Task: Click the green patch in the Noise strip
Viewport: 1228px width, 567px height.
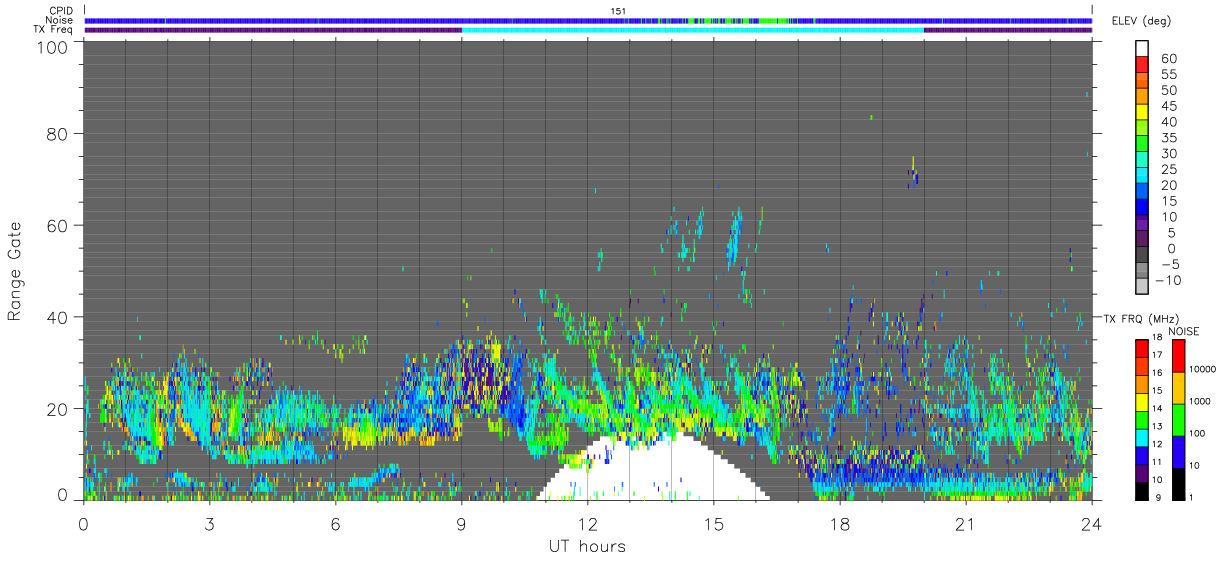Action: [x=773, y=20]
